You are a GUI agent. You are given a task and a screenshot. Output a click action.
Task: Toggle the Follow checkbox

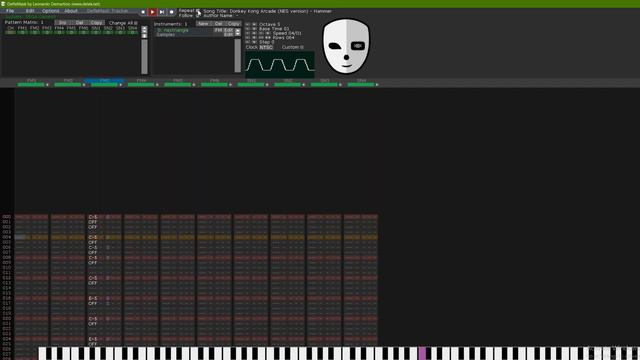point(198,16)
